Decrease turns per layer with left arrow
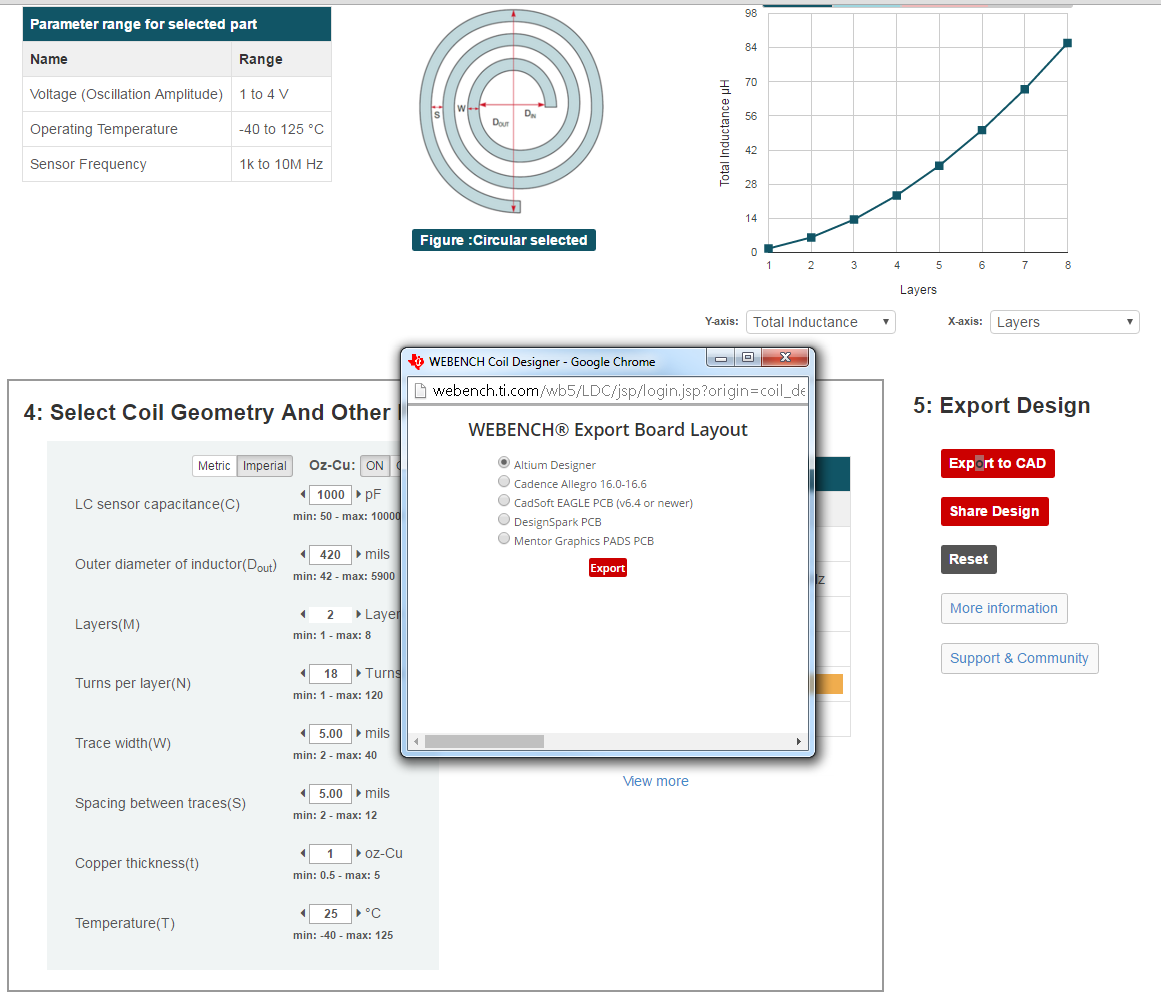 tap(303, 673)
